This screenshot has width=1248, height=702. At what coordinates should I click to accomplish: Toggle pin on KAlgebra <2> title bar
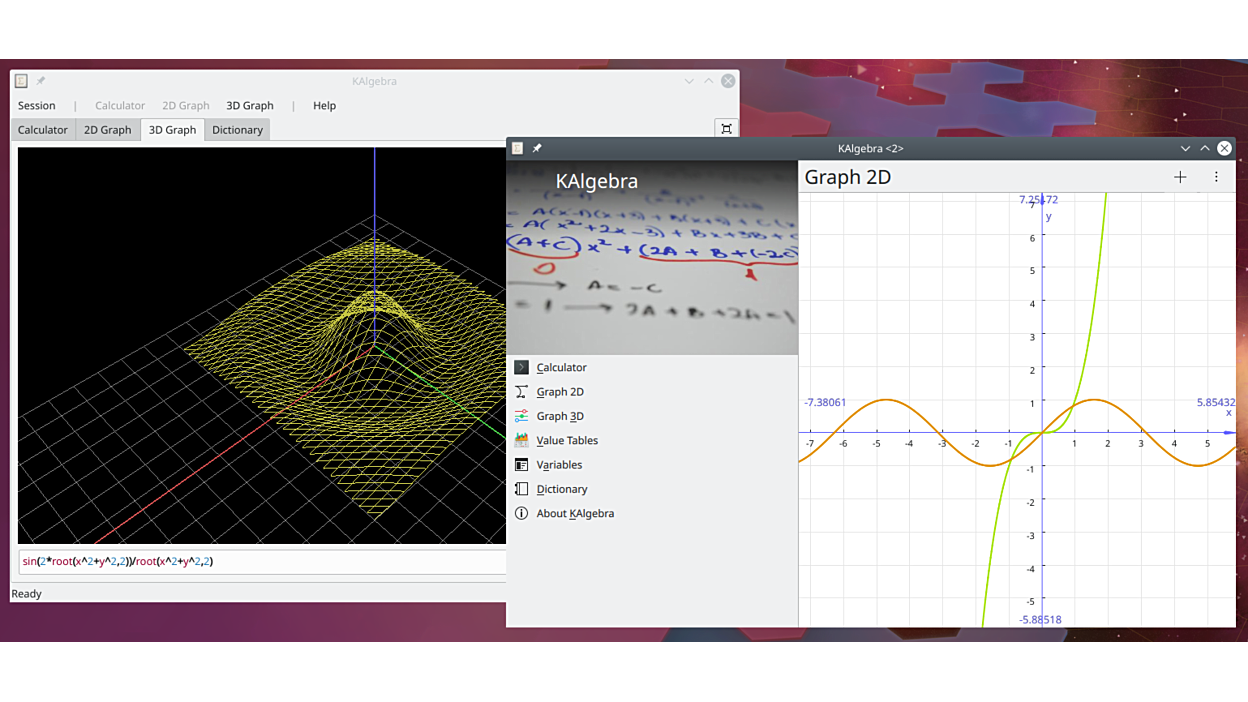[537, 148]
